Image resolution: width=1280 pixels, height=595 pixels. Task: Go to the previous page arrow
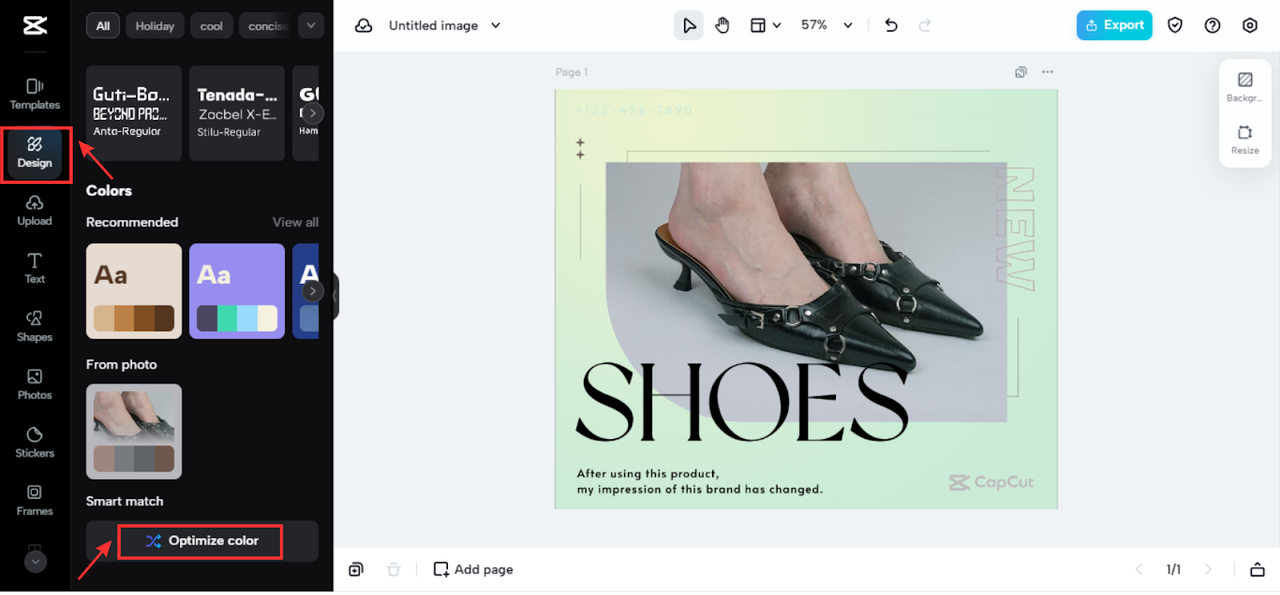[x=1138, y=569]
